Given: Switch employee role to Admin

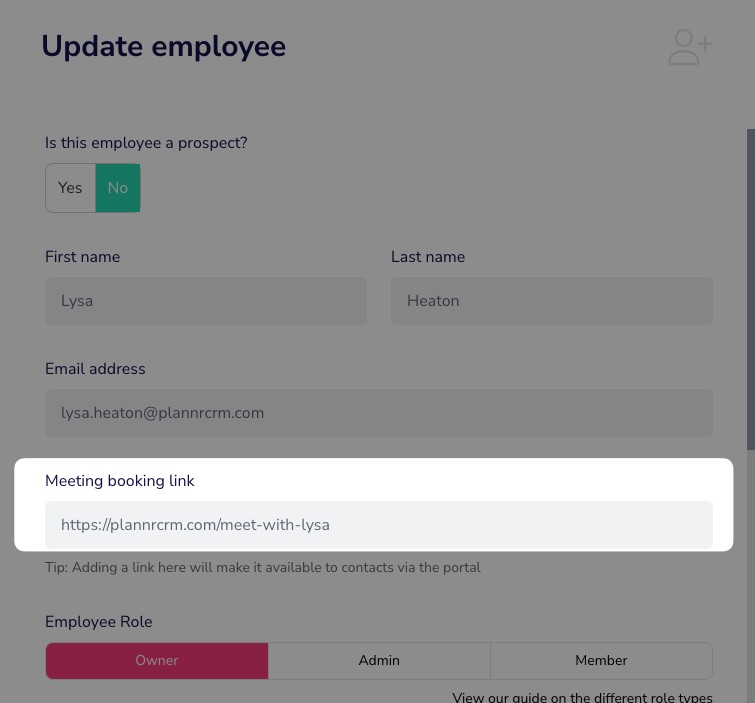Looking at the screenshot, I should [x=379, y=661].
